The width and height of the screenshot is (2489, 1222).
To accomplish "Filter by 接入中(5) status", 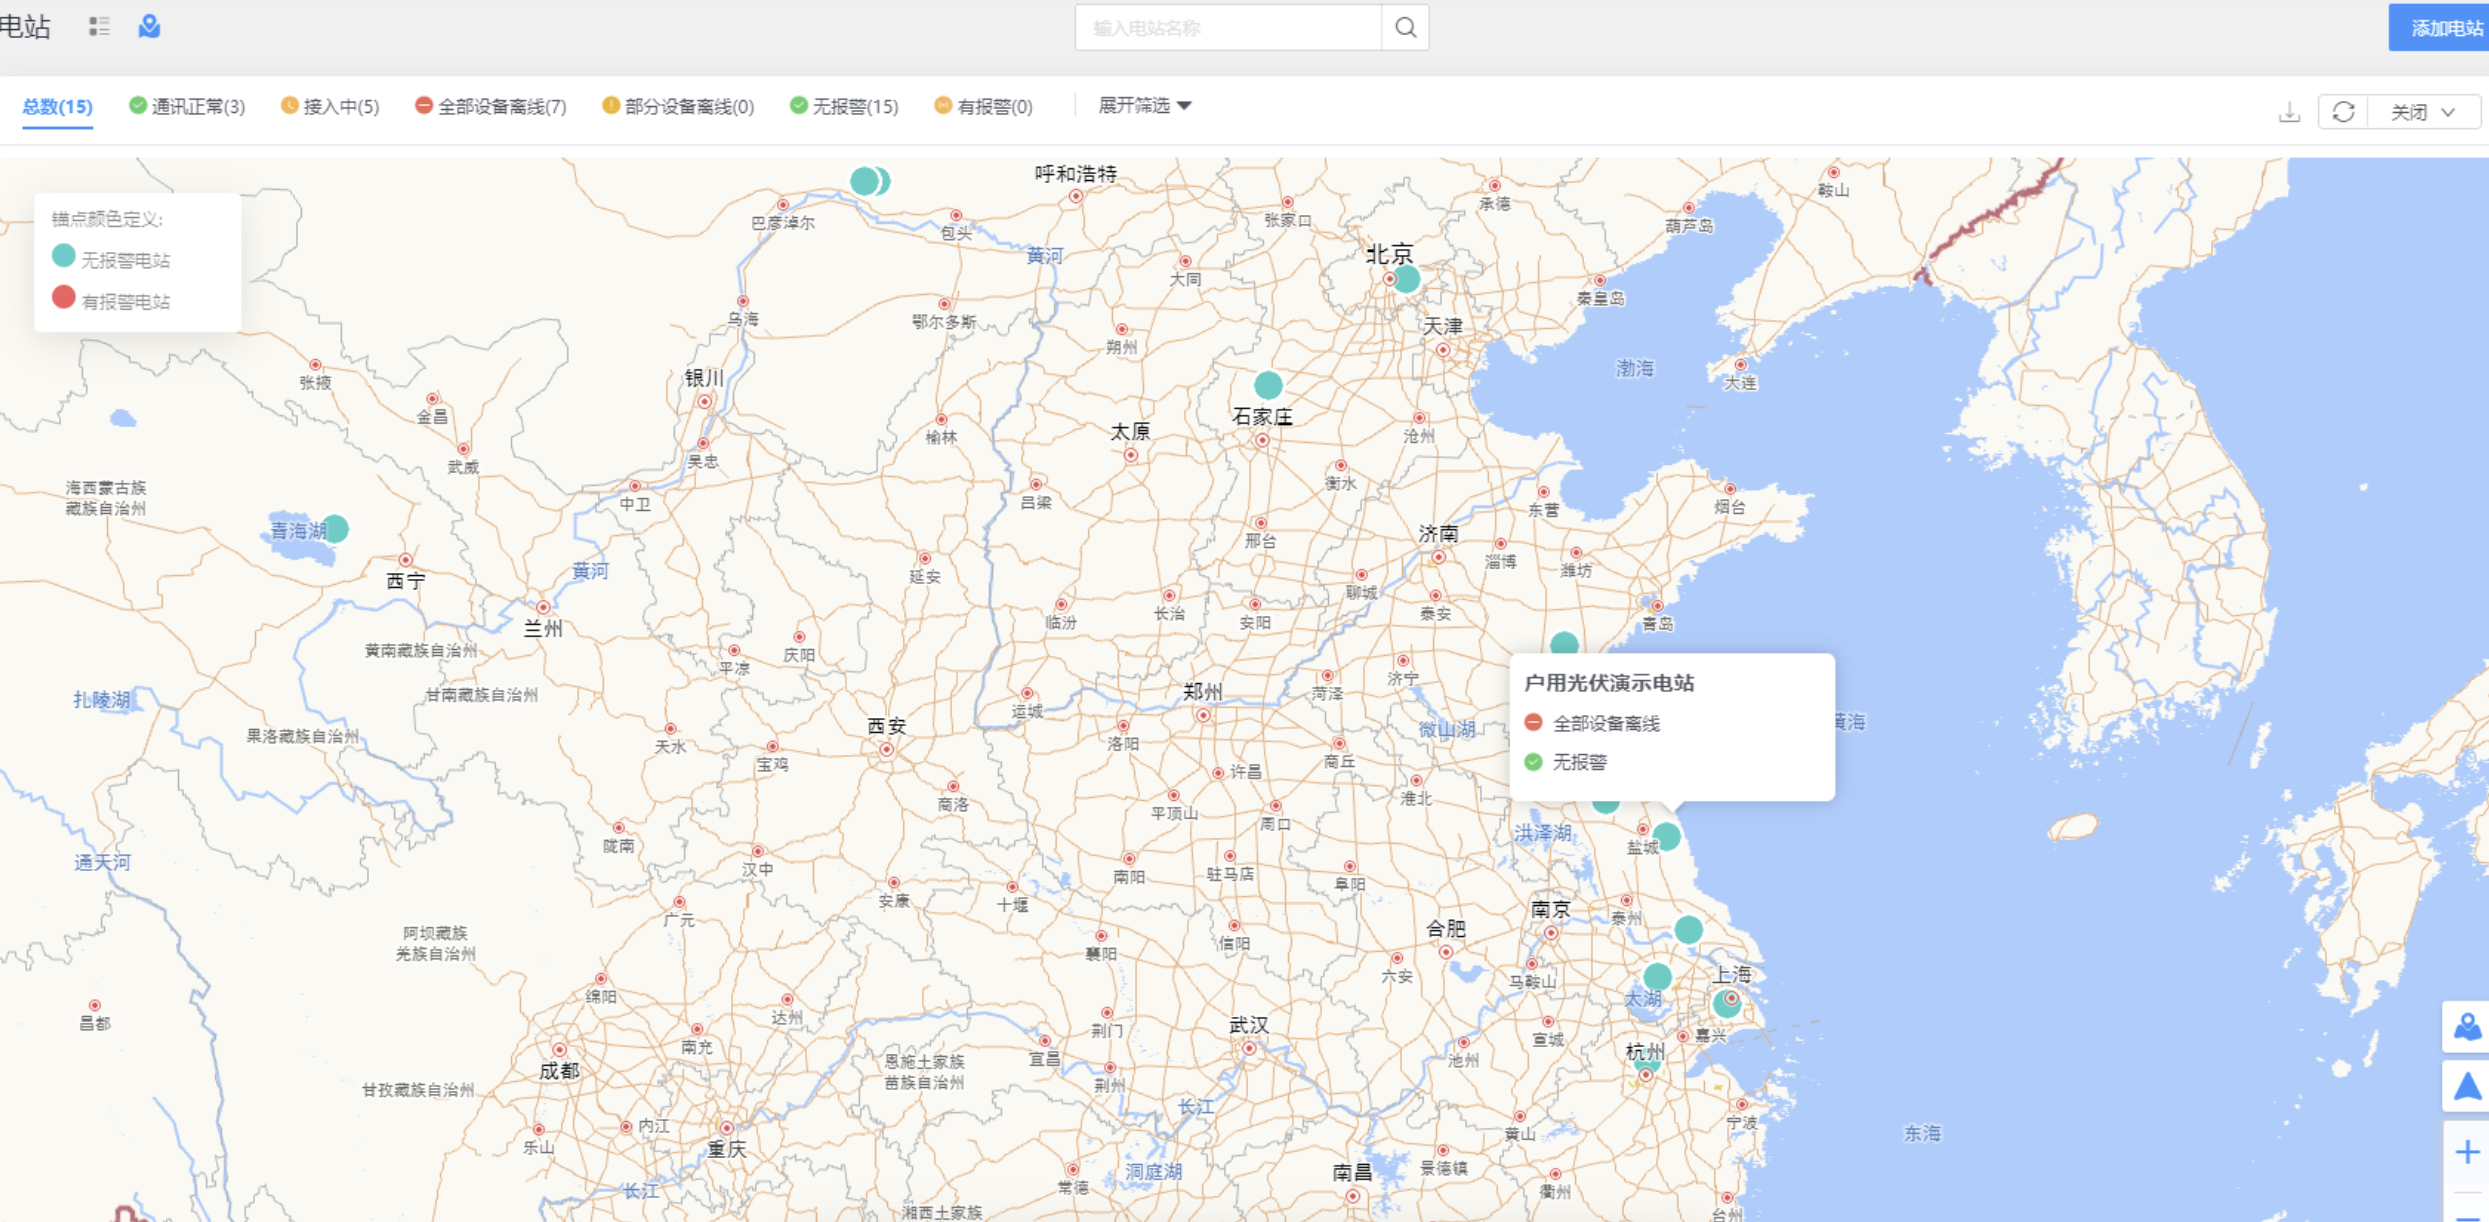I will 331,106.
